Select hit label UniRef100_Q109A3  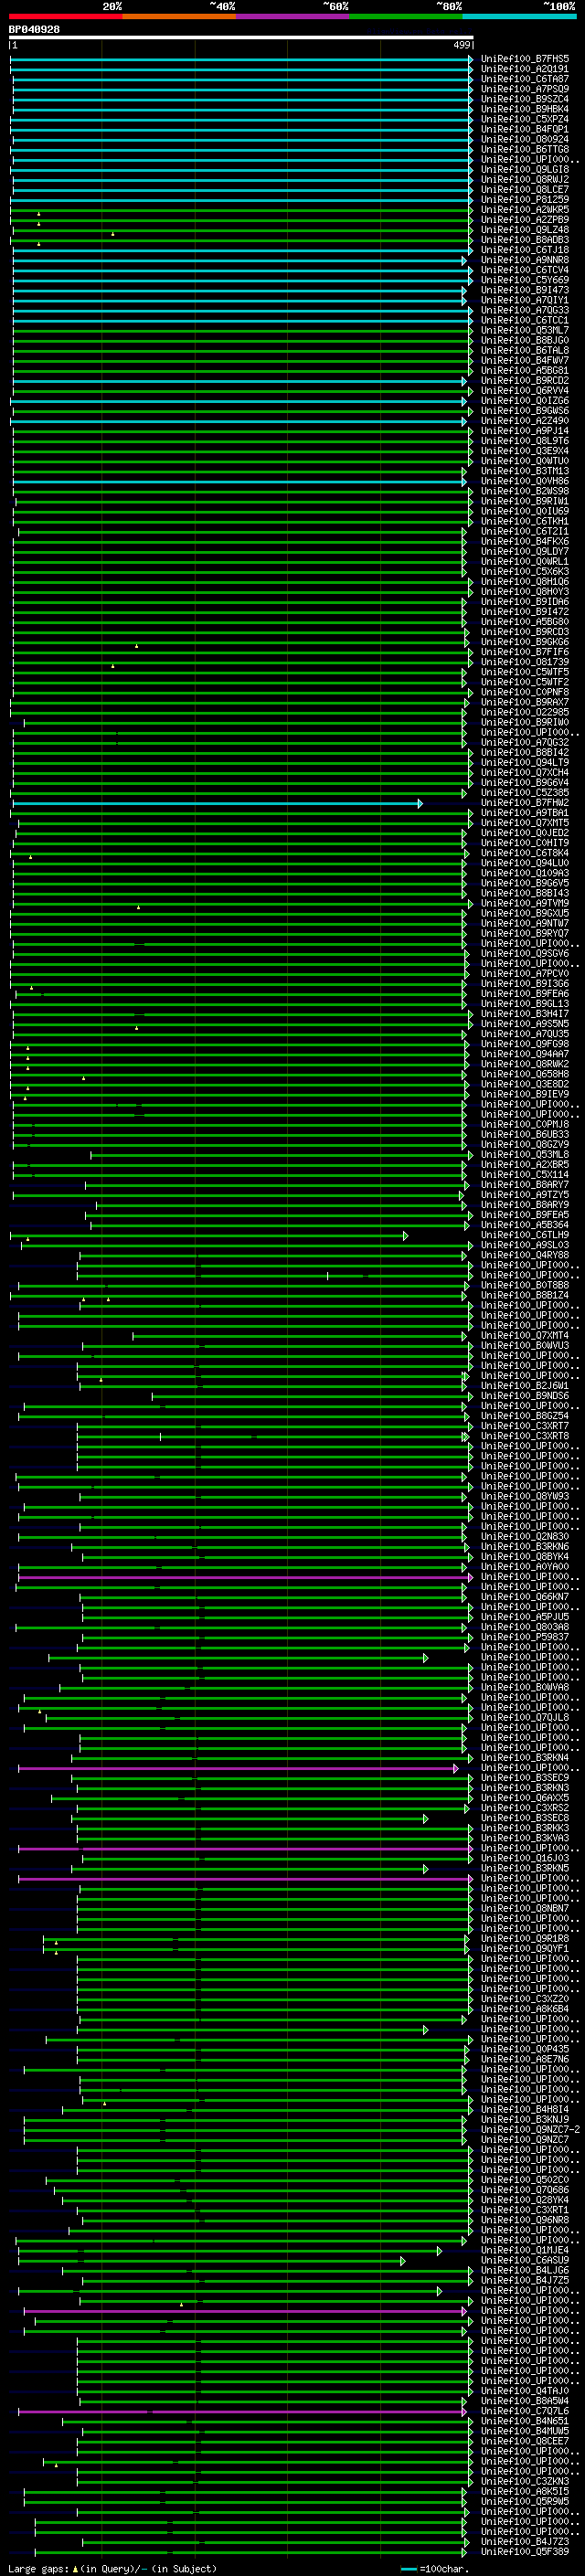pyautogui.click(x=525, y=873)
